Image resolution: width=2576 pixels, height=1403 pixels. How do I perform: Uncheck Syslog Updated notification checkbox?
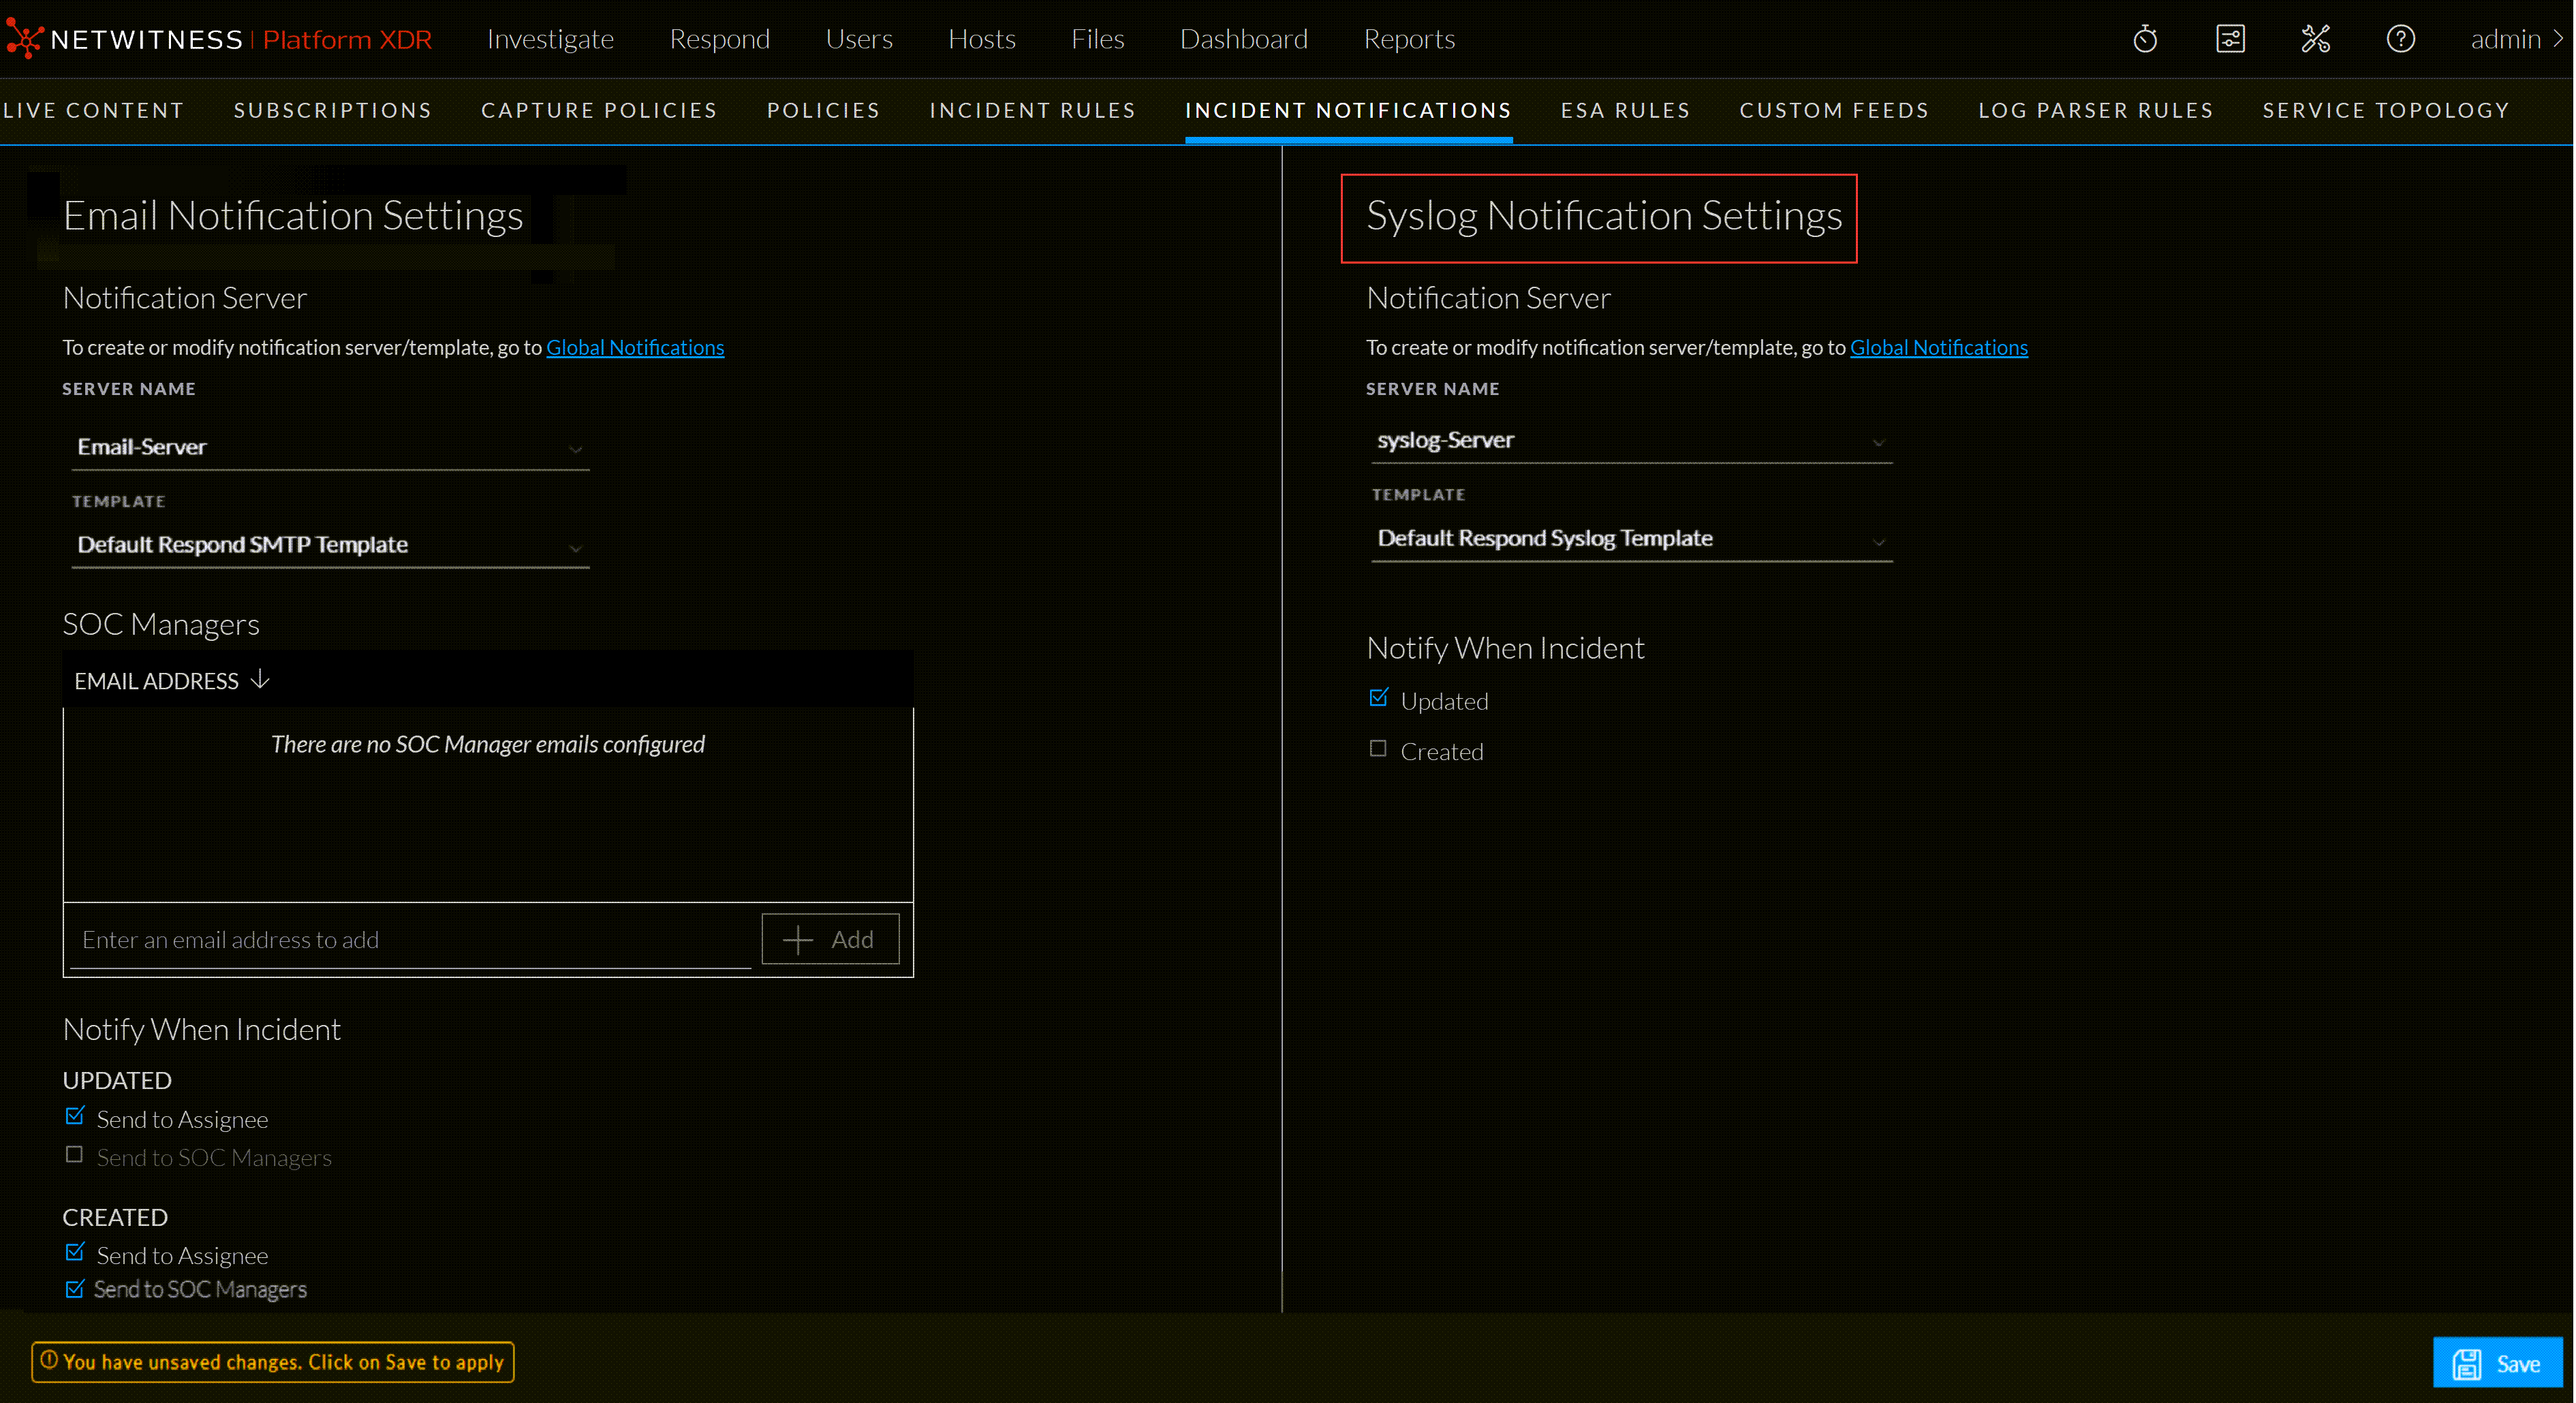[x=1378, y=698]
